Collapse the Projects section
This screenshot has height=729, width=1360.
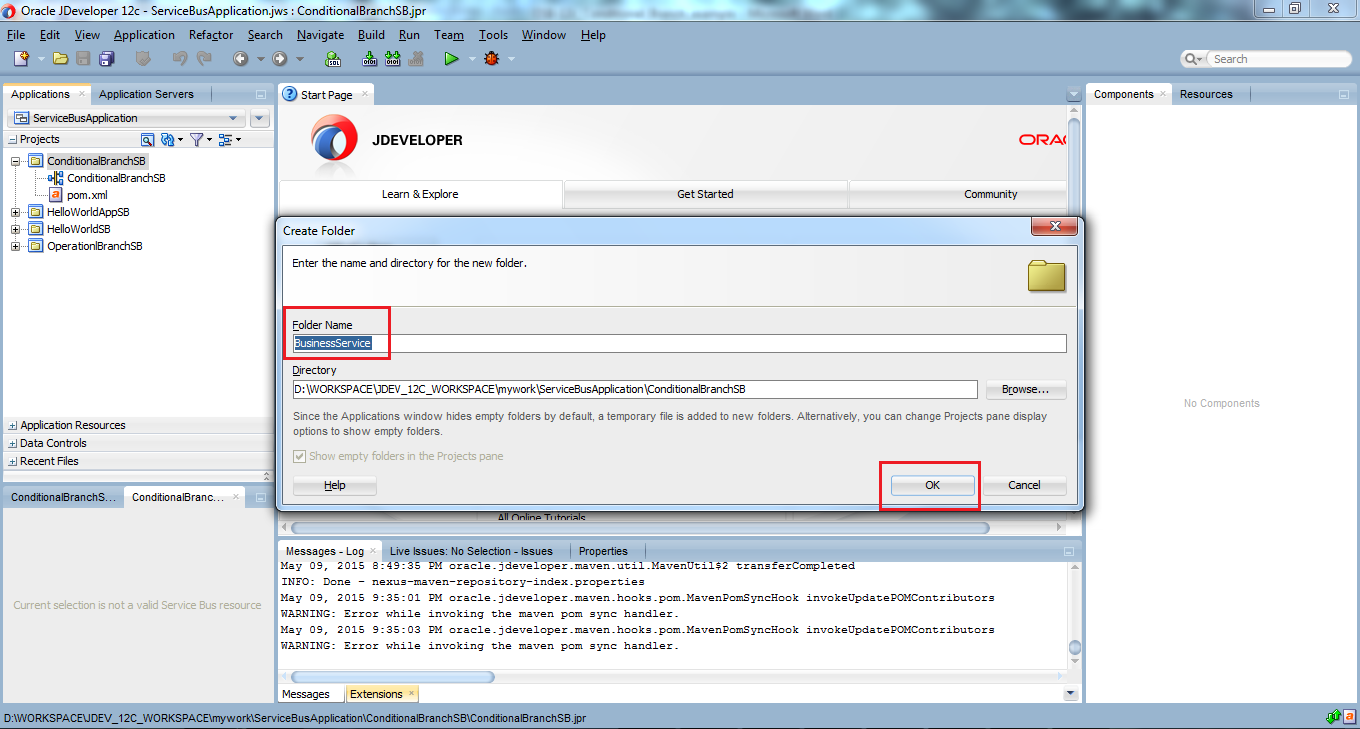click(x=12, y=140)
